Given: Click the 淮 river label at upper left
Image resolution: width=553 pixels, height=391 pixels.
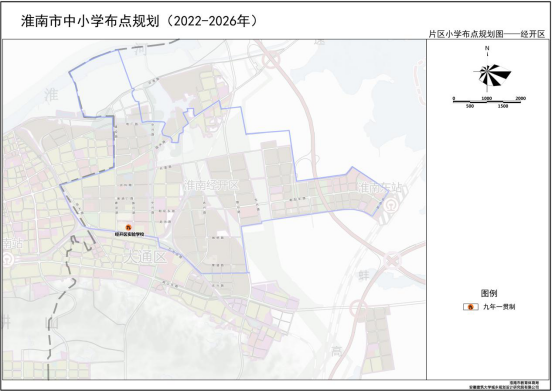Looking at the screenshot, I should click(x=51, y=95).
